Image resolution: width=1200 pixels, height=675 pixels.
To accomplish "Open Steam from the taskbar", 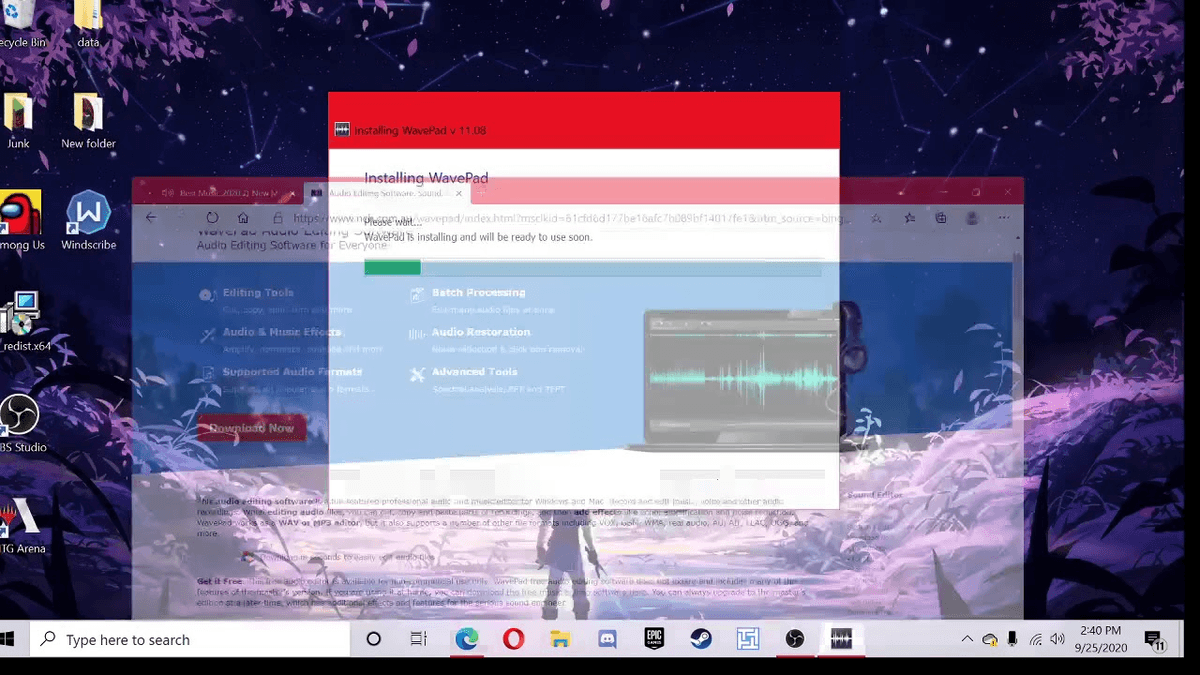I will point(701,640).
